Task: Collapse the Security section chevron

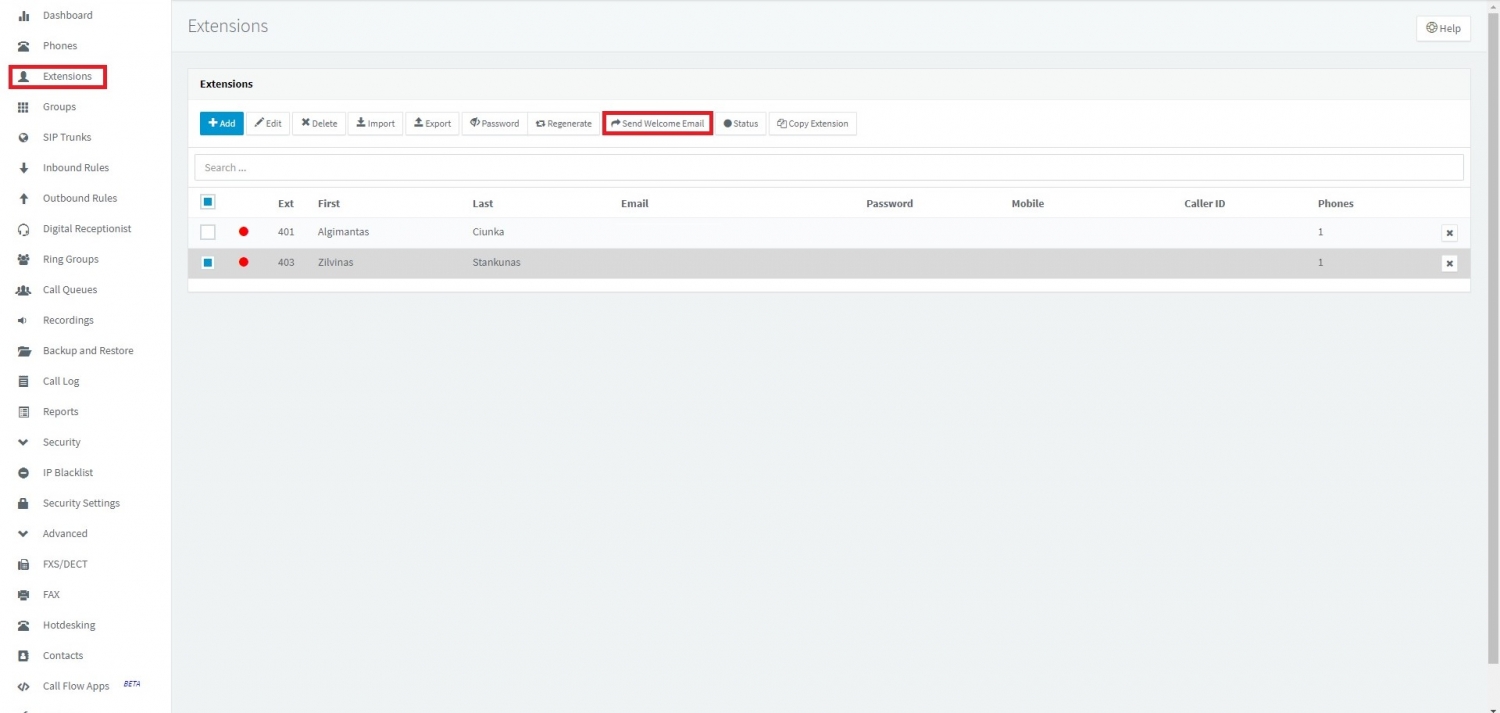Action: click(23, 442)
